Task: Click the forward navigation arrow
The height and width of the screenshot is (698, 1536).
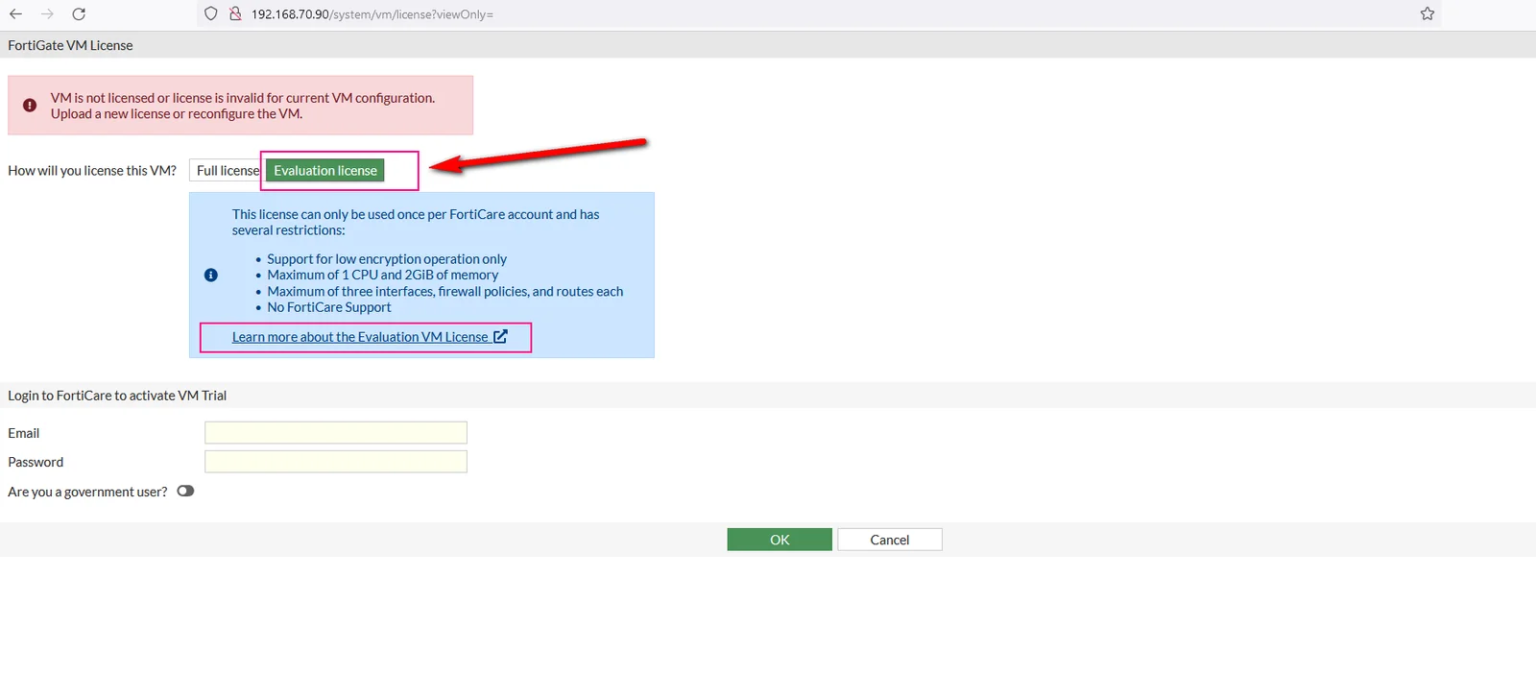Action: (46, 14)
